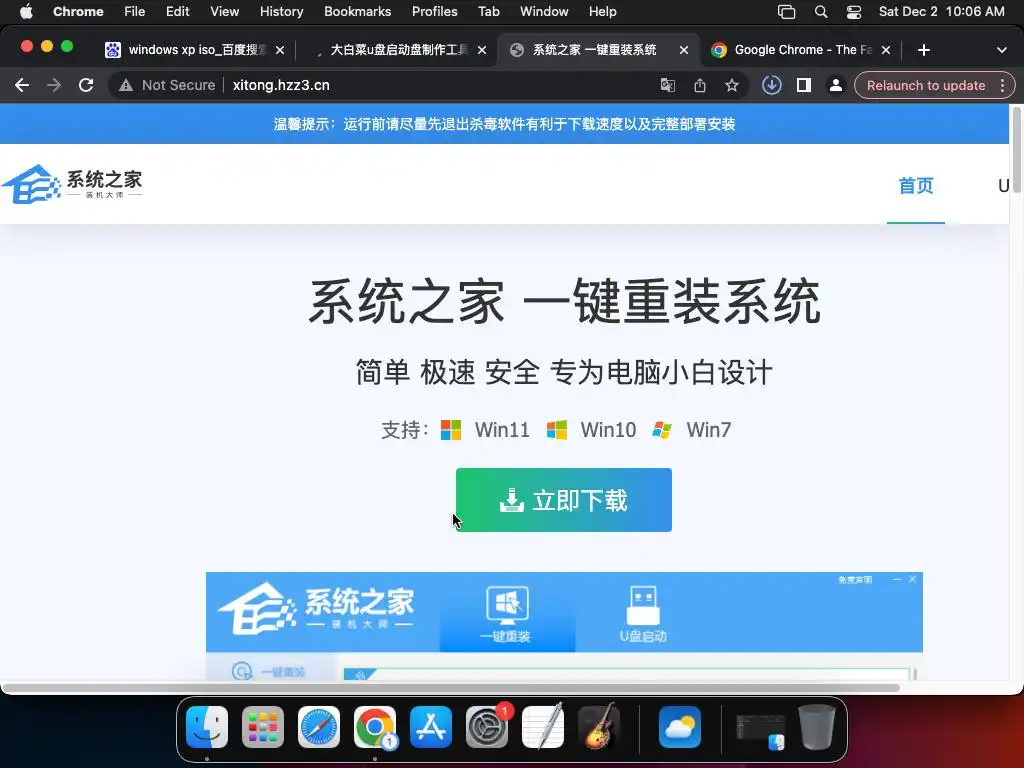Screen dimensions: 1024x768
Task: Open the File menu
Action: tap(135, 11)
